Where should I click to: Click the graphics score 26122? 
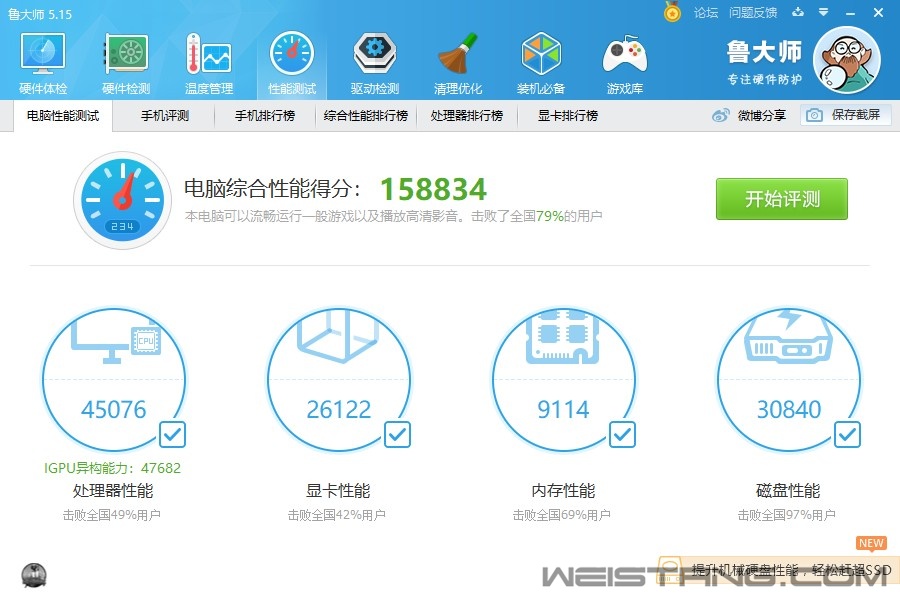point(339,410)
